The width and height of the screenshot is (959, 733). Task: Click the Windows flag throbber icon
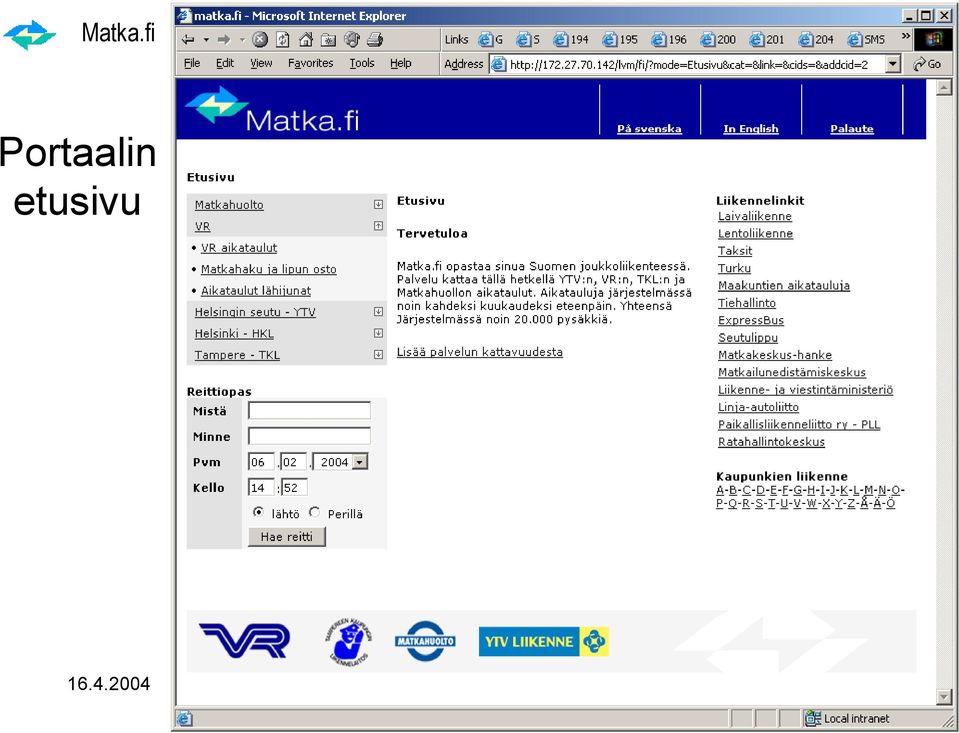[x=933, y=40]
